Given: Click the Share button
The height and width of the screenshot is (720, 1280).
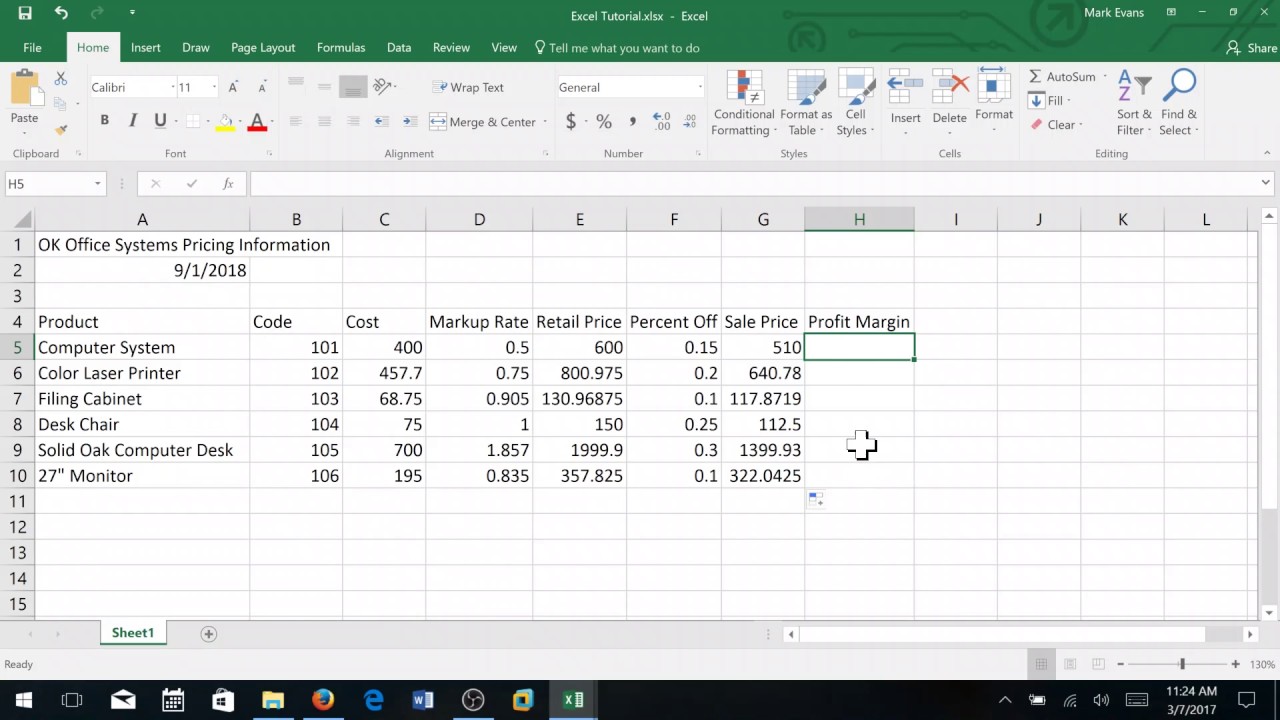Looking at the screenshot, I should [x=1252, y=48].
